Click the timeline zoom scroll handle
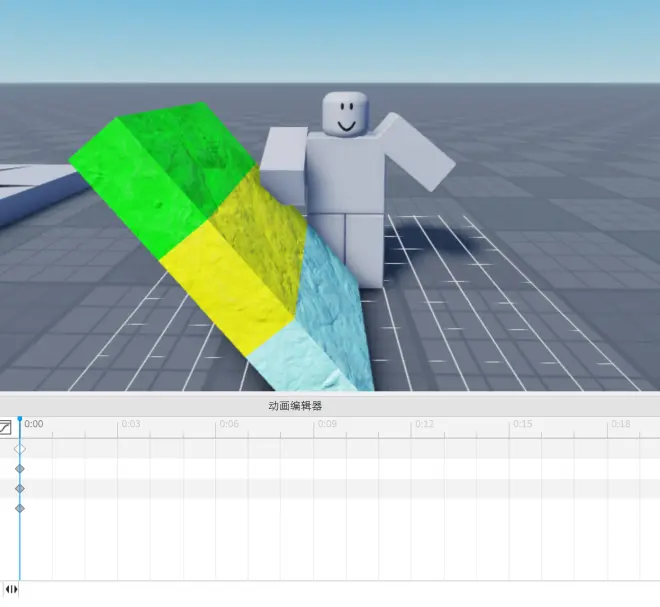The image size is (660, 607). pyautogui.click(x=11, y=589)
